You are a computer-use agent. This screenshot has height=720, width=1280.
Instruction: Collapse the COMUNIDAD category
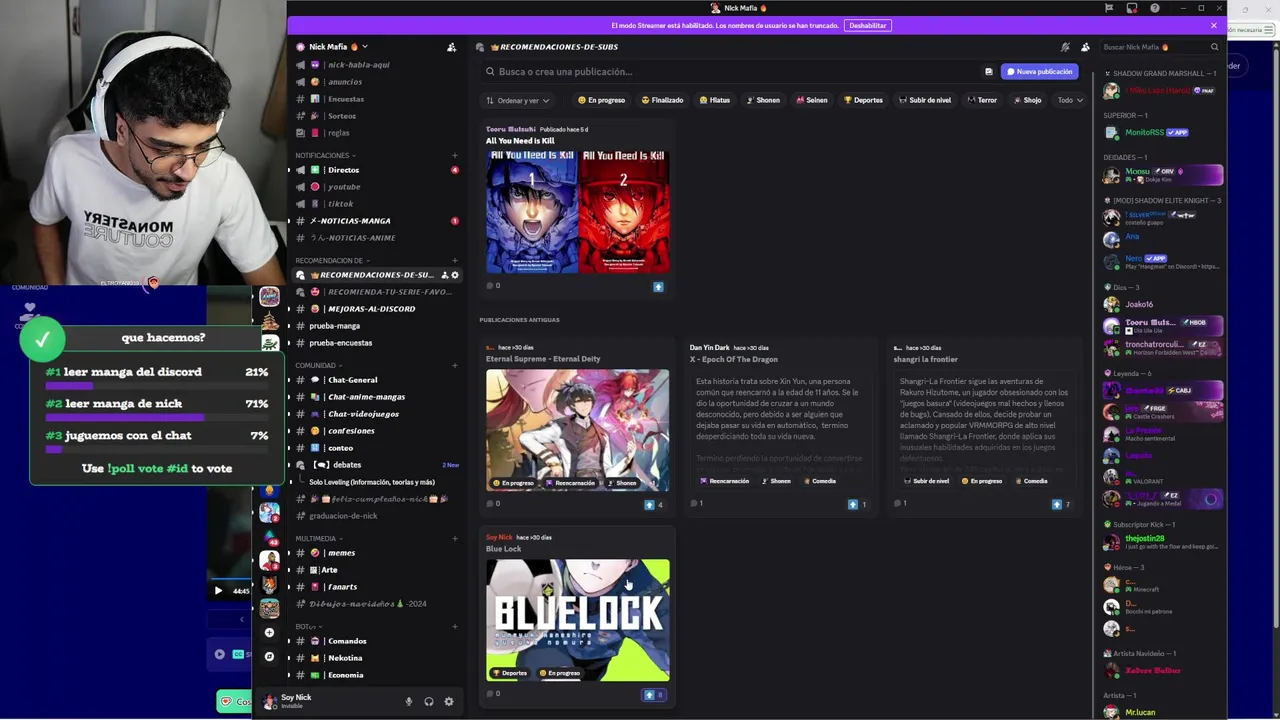click(x=318, y=366)
